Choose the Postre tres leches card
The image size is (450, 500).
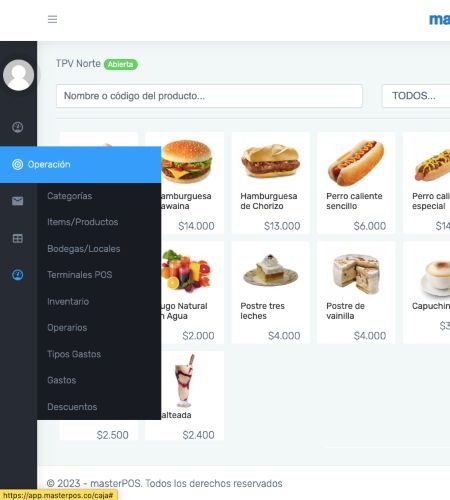click(x=271, y=293)
